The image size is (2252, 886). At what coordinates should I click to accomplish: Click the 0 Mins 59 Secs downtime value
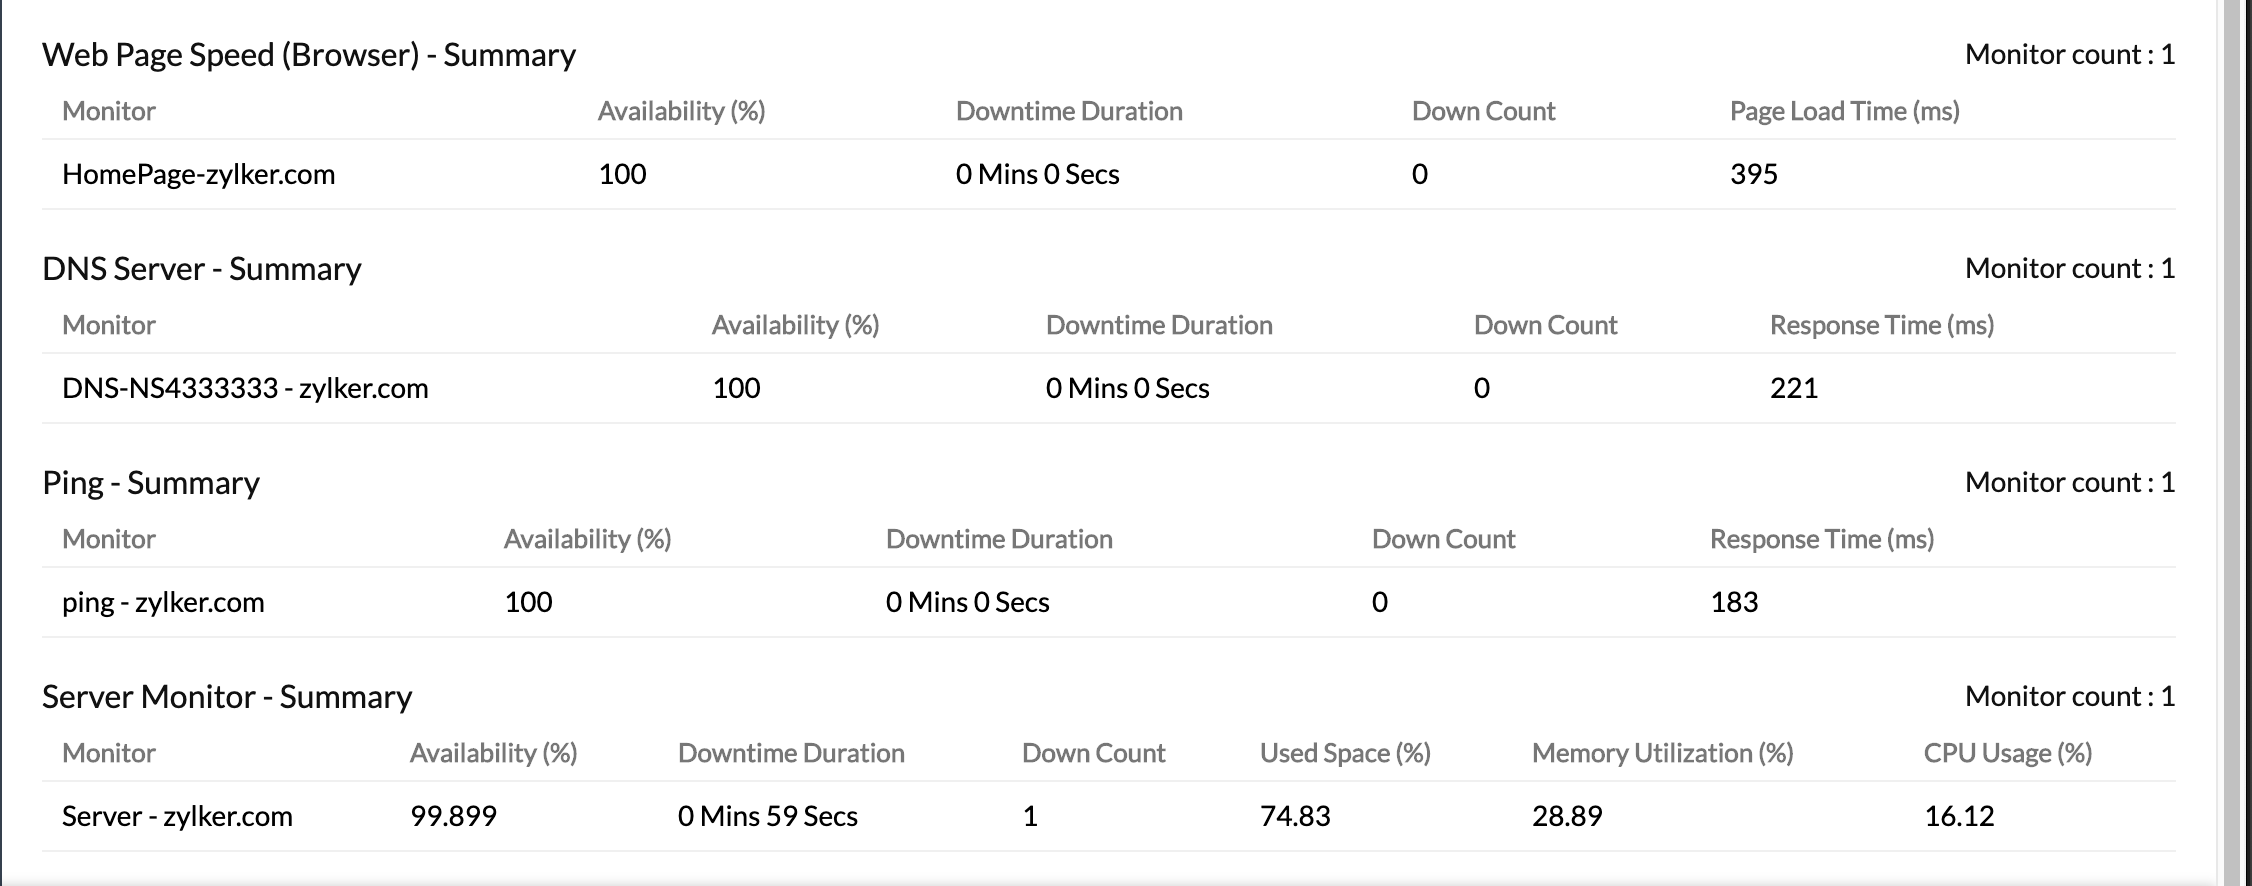point(767,816)
